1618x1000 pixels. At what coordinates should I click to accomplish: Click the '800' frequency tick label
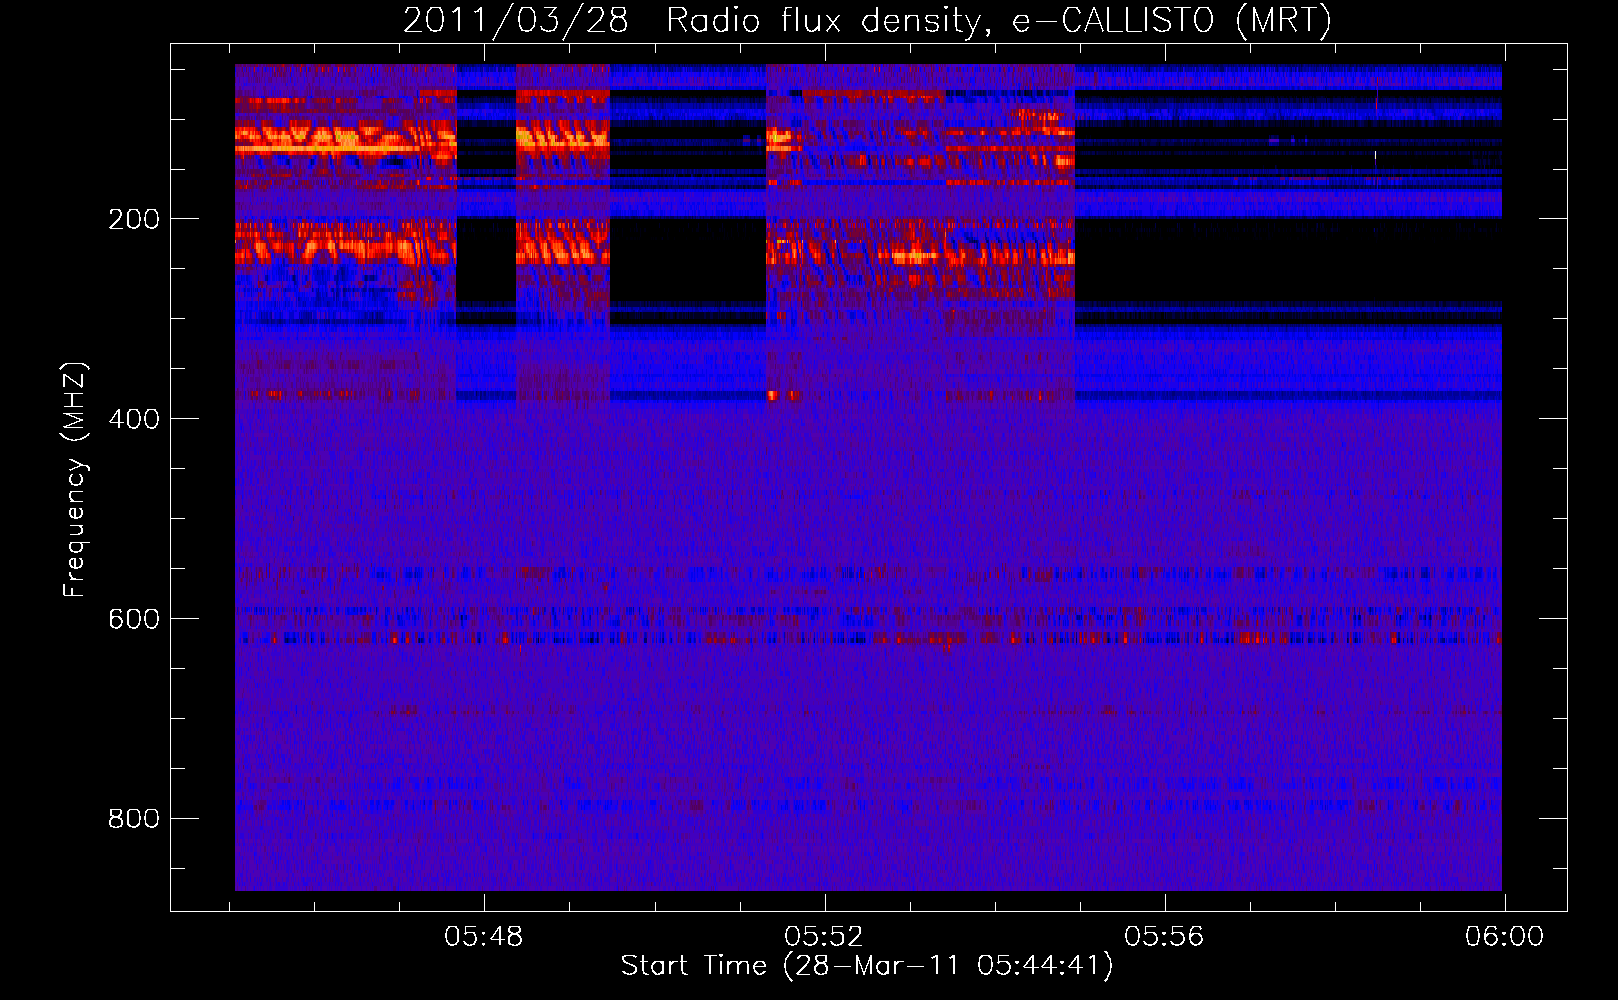(134, 819)
